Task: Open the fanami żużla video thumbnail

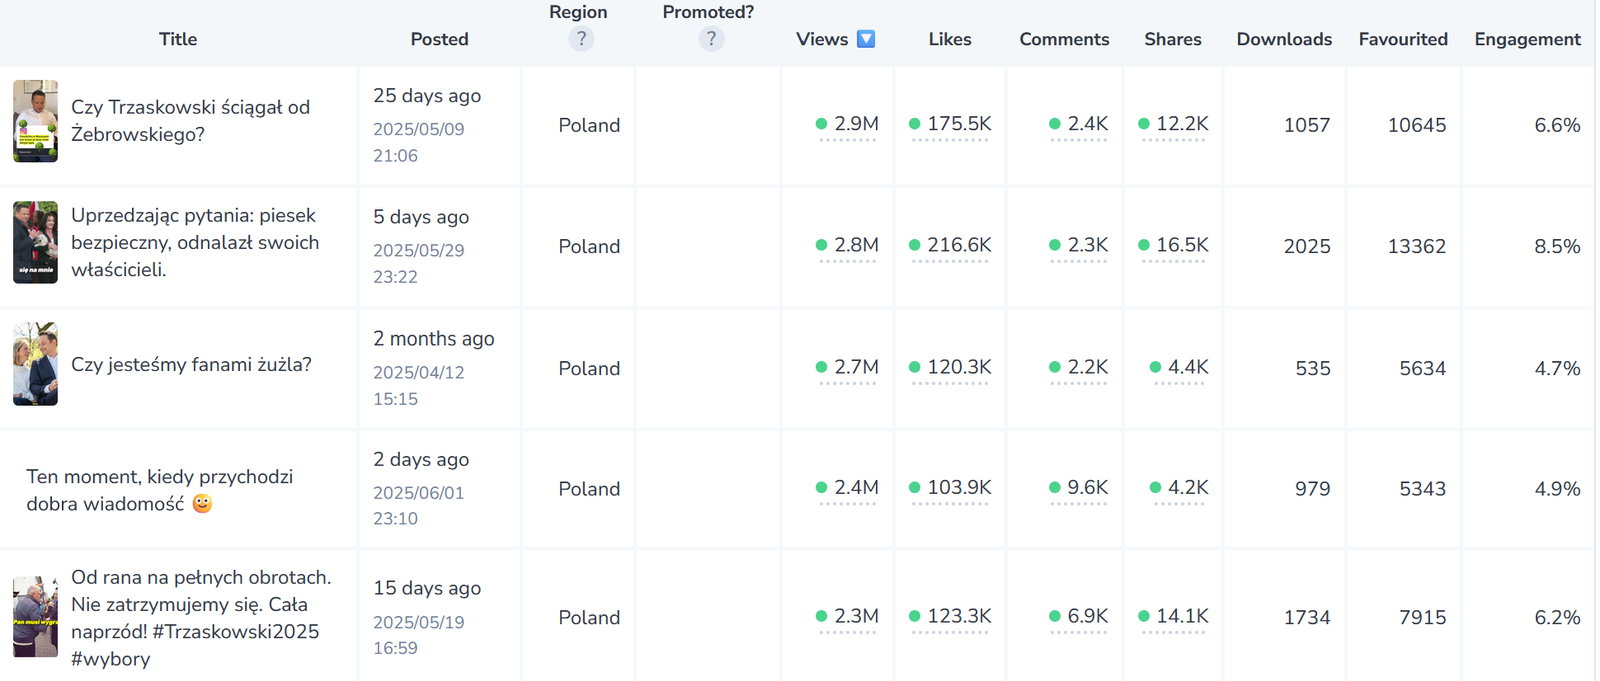Action: (35, 364)
